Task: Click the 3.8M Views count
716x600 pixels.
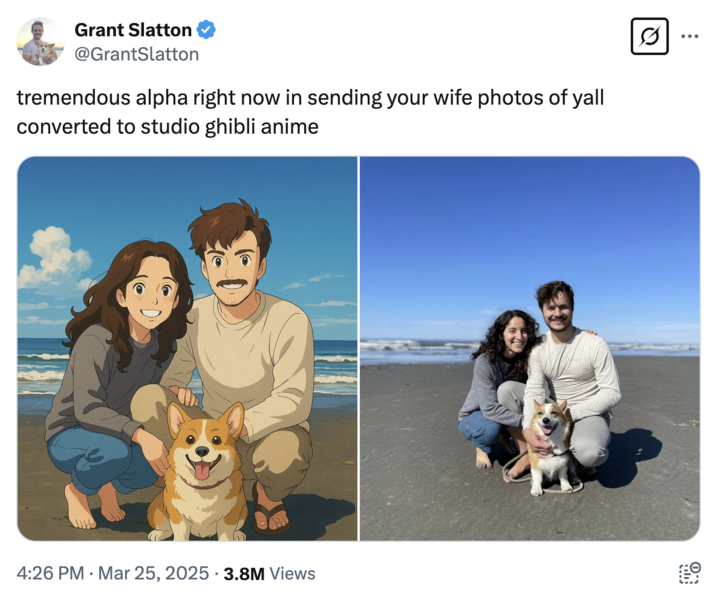Action: tap(269, 573)
